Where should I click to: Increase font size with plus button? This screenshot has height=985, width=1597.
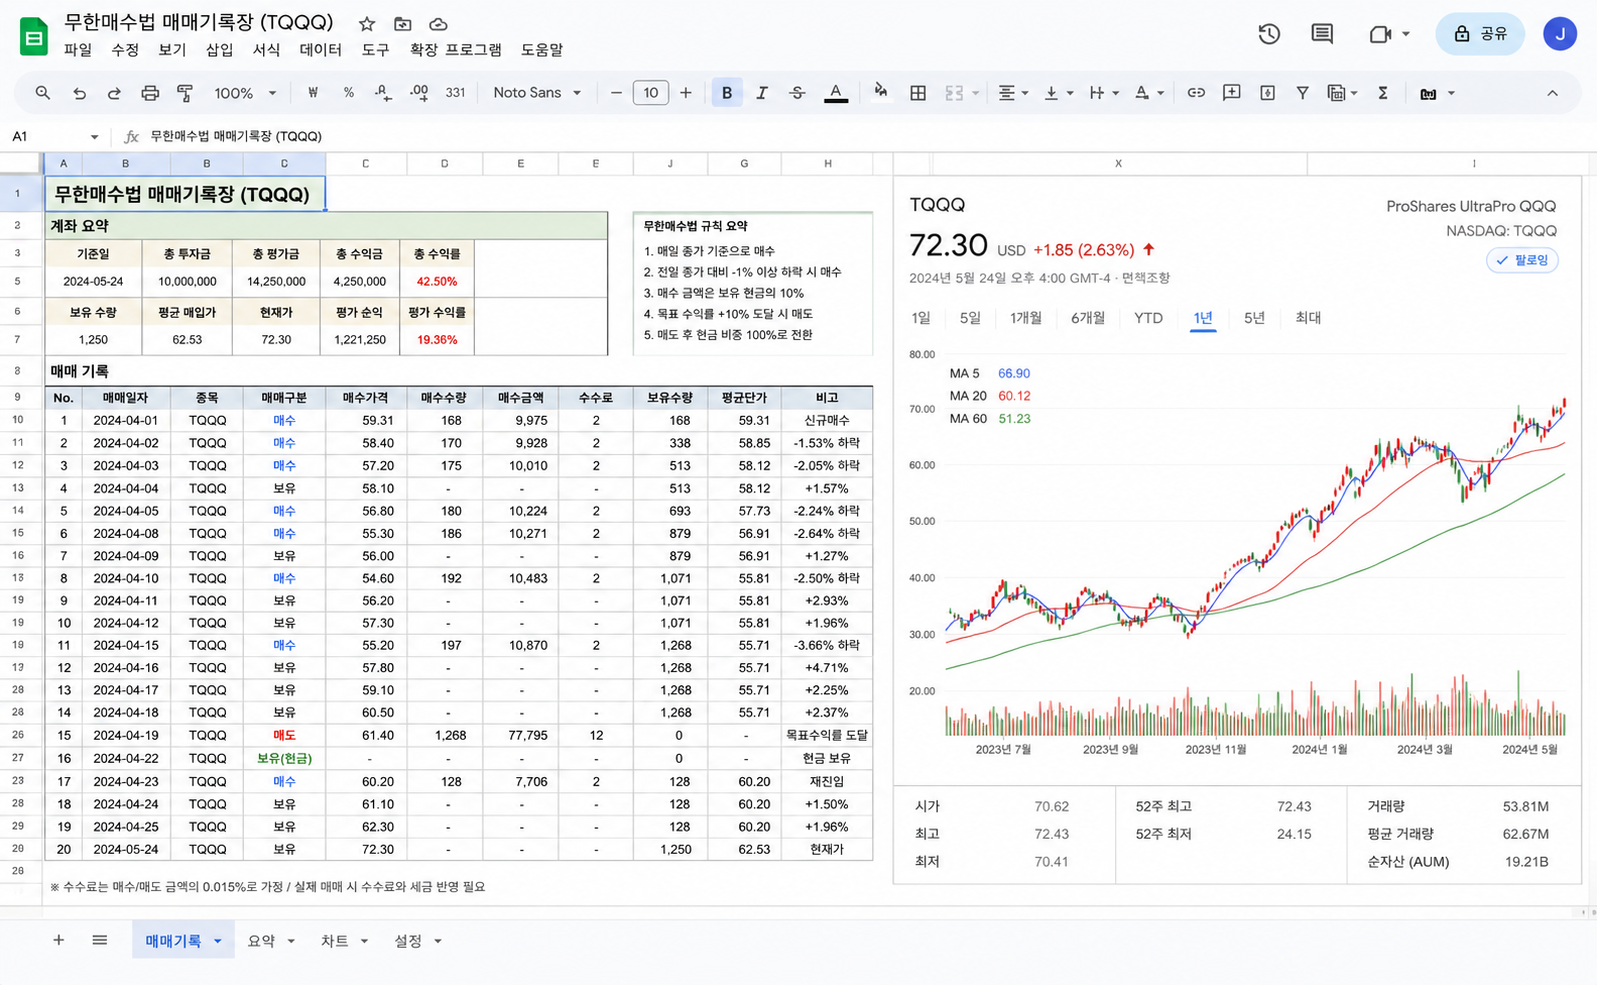tap(686, 93)
